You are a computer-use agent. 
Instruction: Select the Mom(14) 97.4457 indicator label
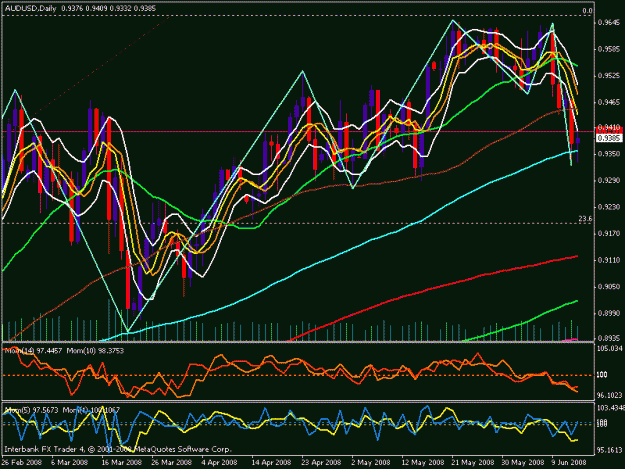coord(33,351)
